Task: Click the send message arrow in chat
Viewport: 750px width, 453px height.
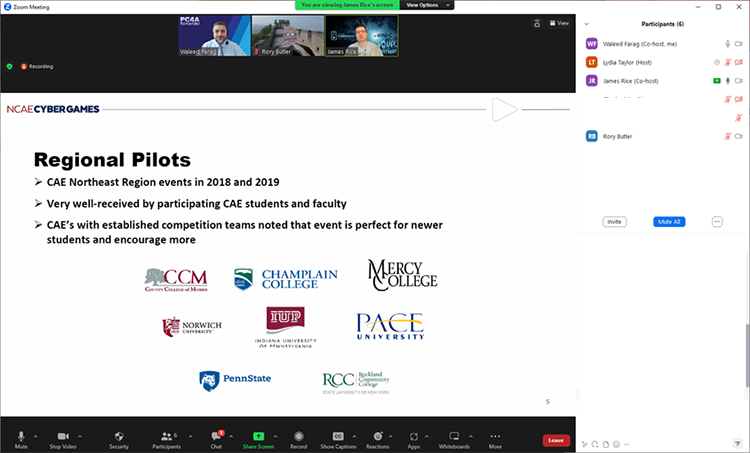Action: coord(737,444)
